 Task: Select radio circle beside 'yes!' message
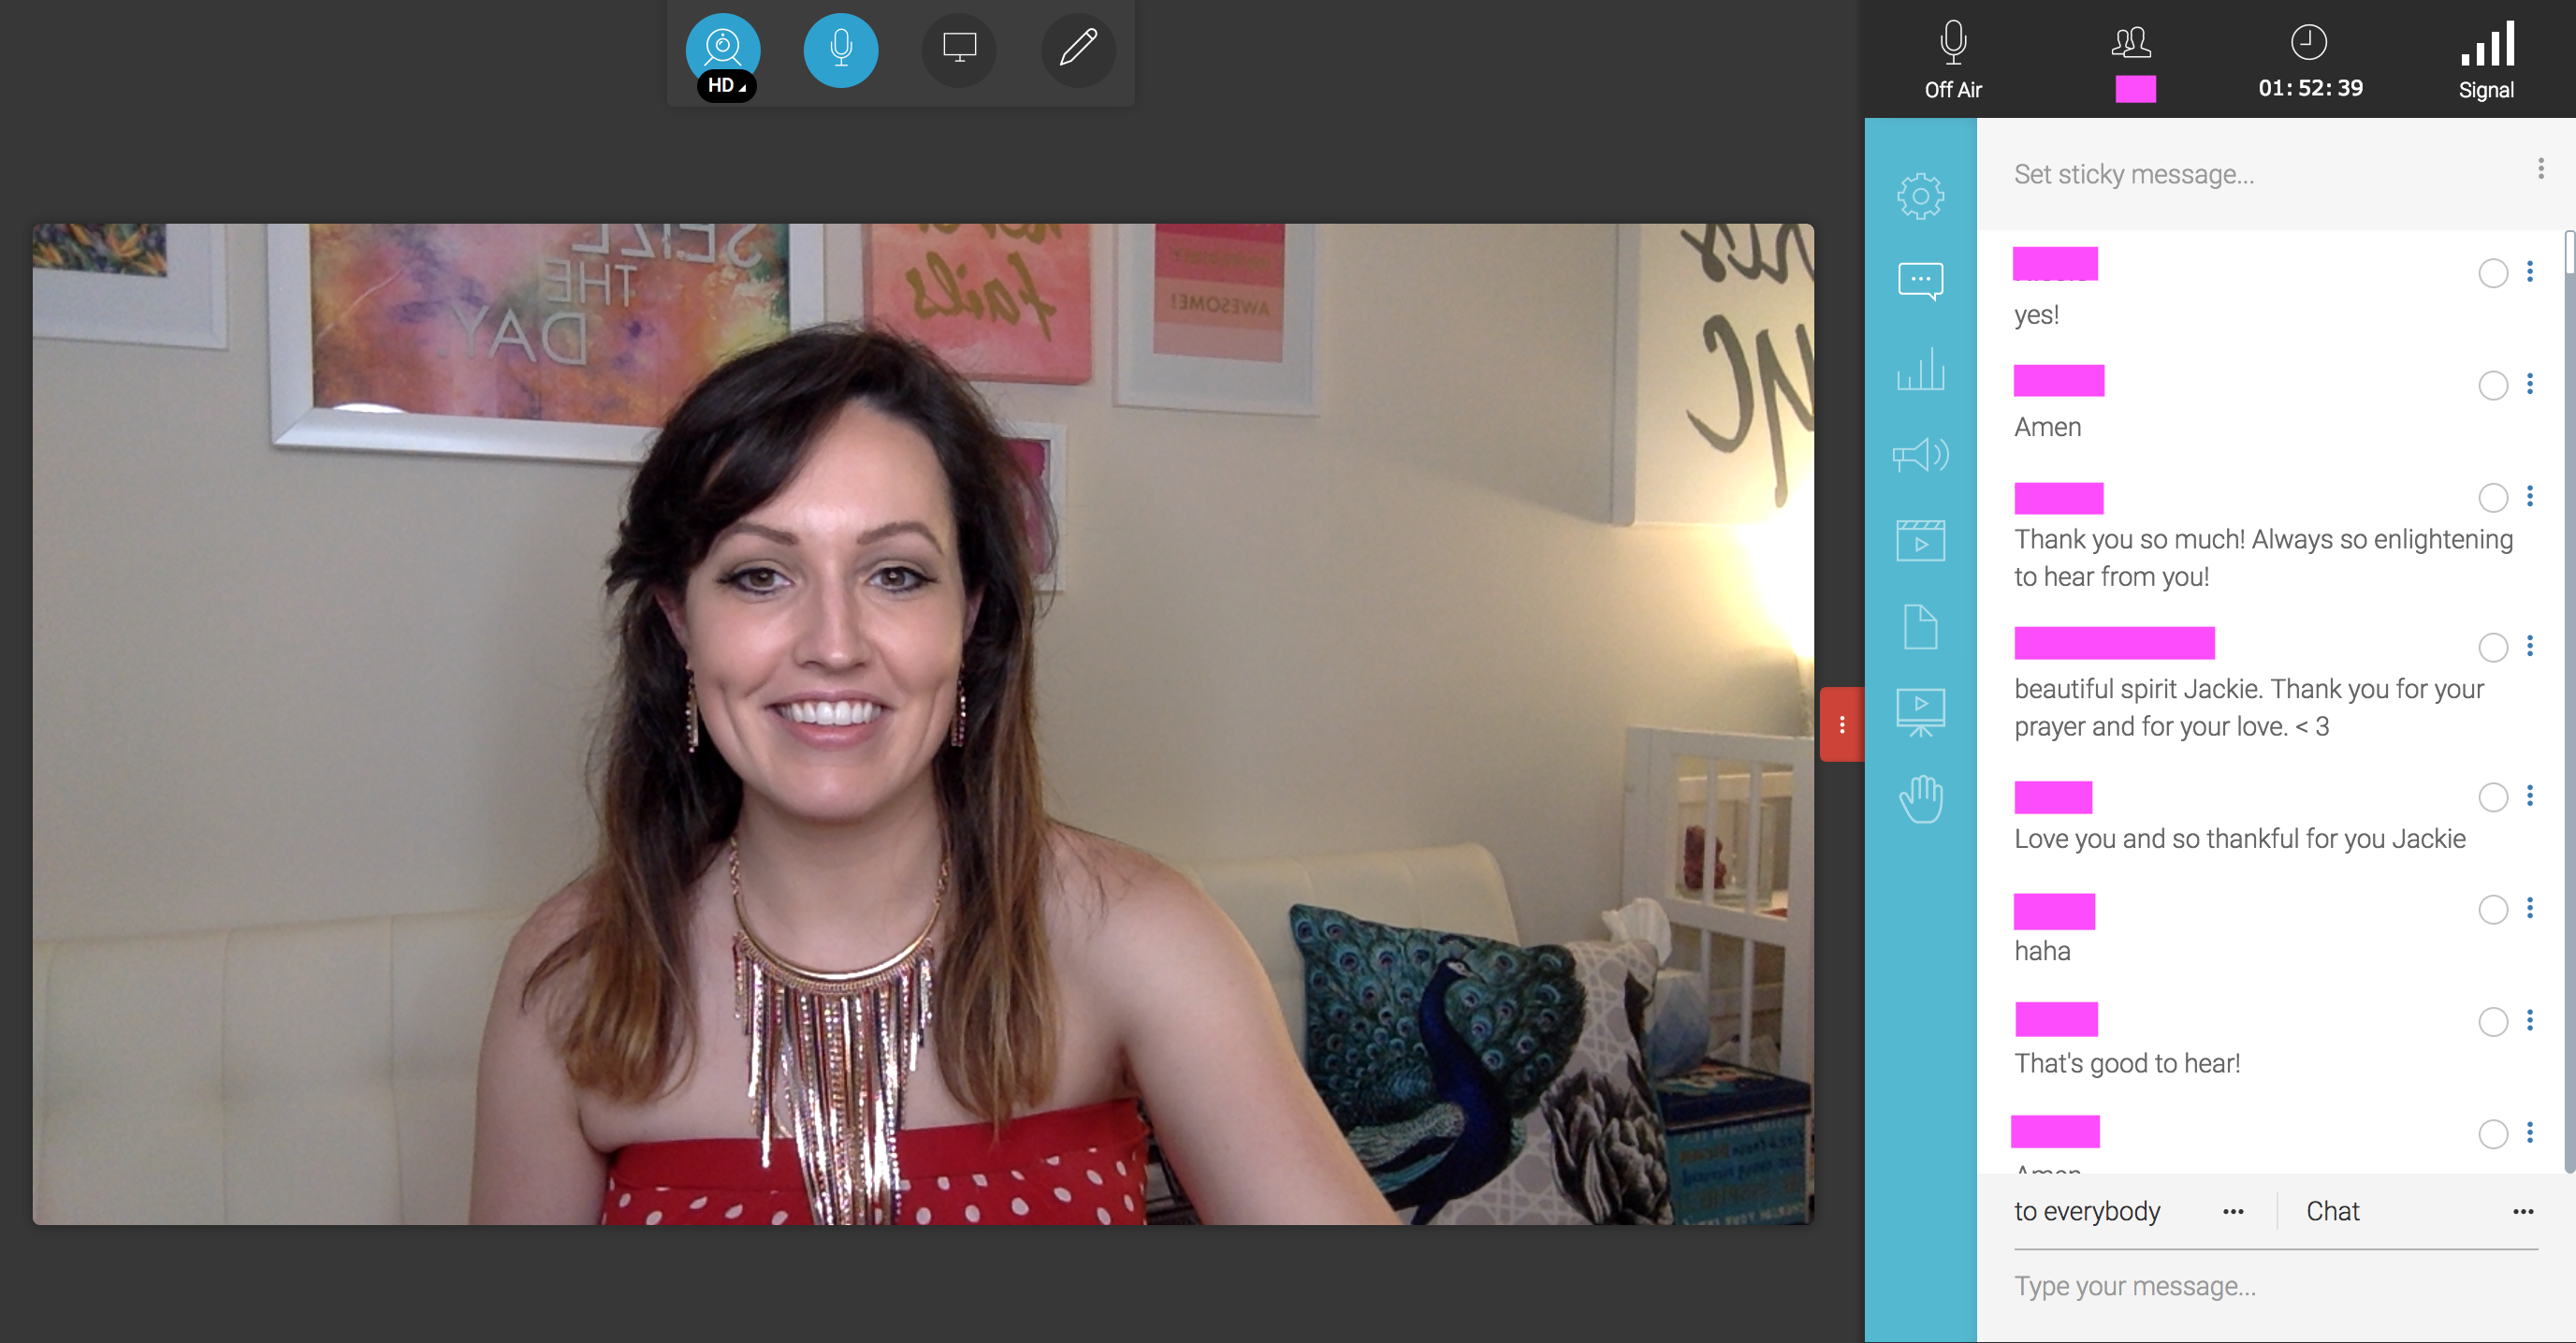coord(2492,273)
